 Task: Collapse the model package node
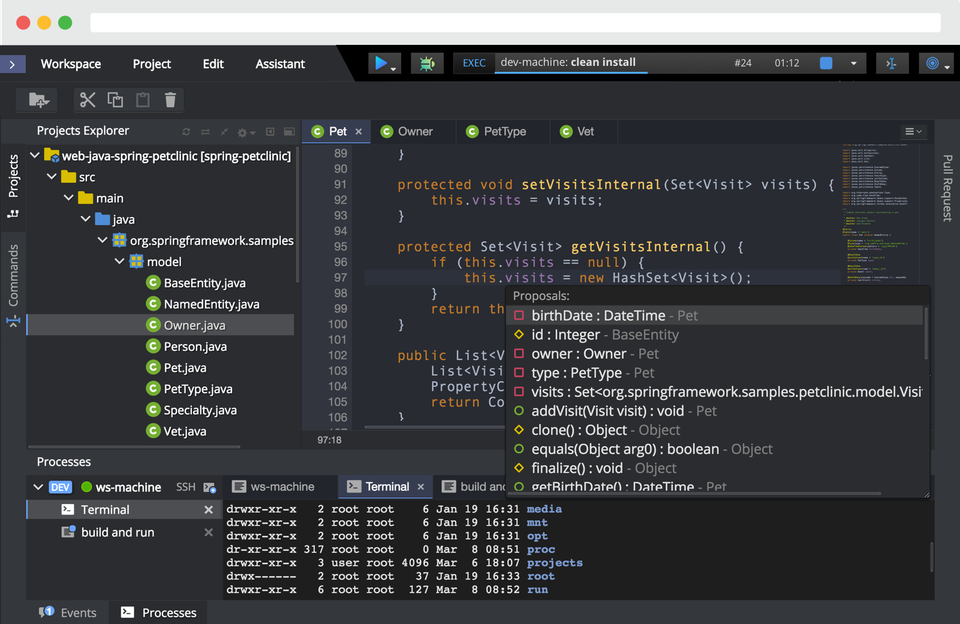[x=119, y=261]
